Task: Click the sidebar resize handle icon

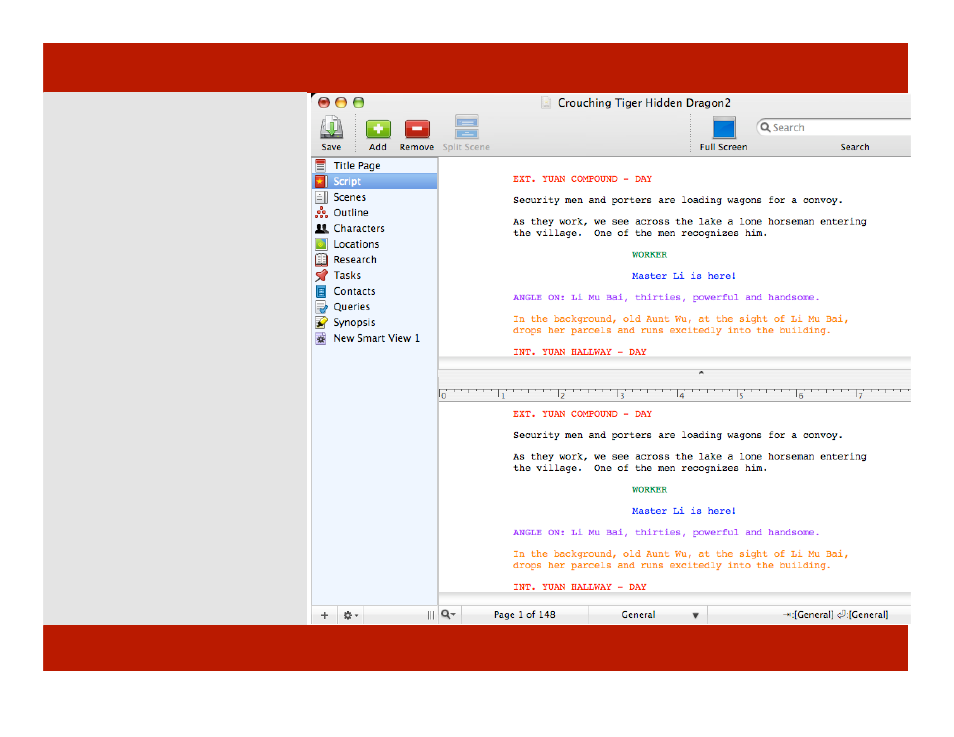Action: point(431,615)
